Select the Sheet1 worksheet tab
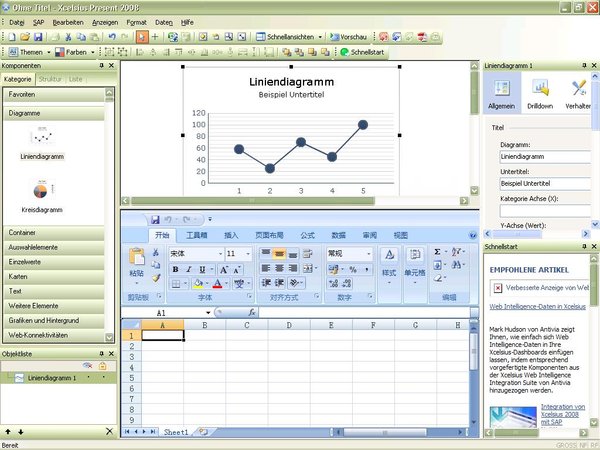Viewport: 600px width, 450px height. tap(176, 432)
